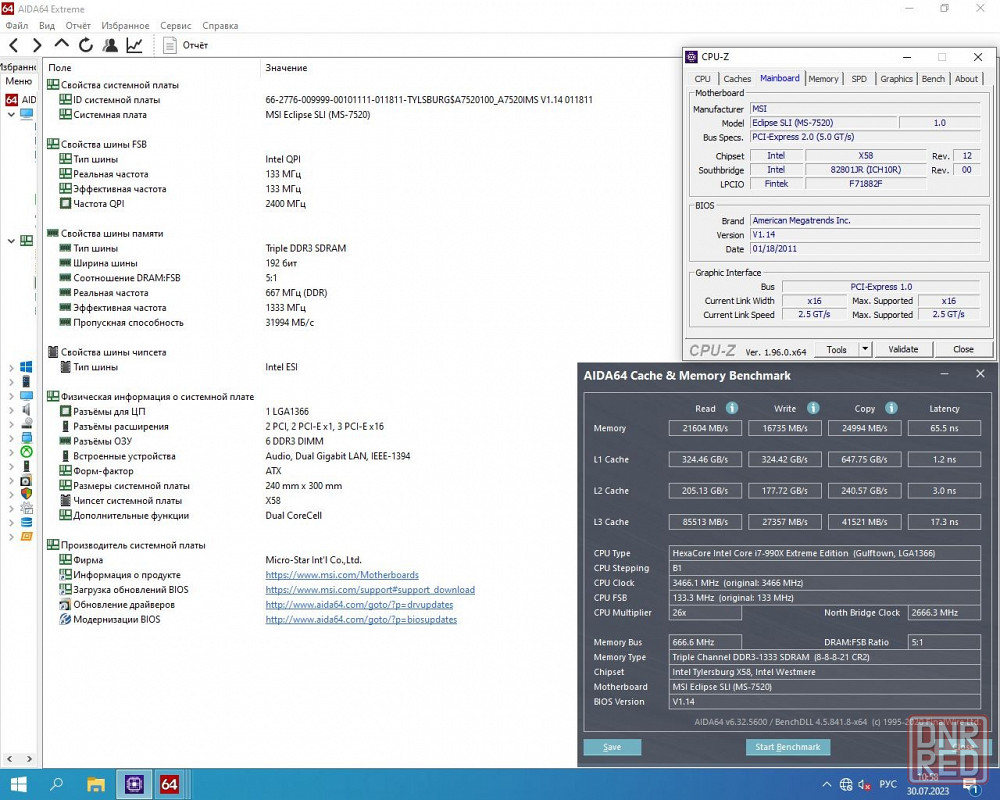Switch to Caches tab in CPU-Z
This screenshot has height=800, width=1000.
click(x=737, y=78)
